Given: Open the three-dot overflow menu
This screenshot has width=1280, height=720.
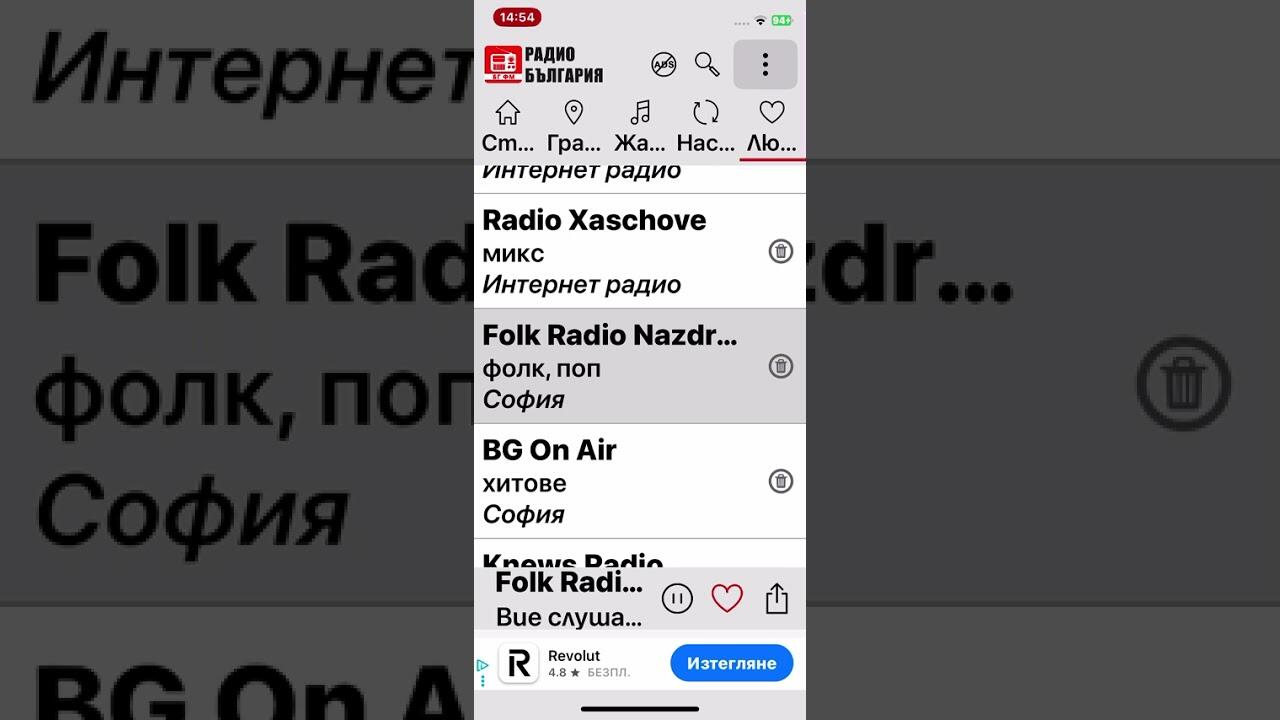Looking at the screenshot, I should tap(765, 65).
